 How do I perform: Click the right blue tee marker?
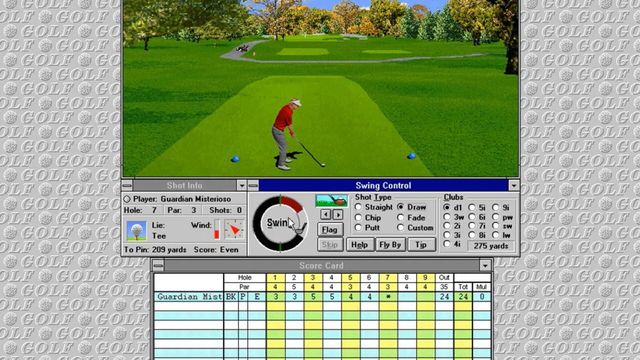411,156
